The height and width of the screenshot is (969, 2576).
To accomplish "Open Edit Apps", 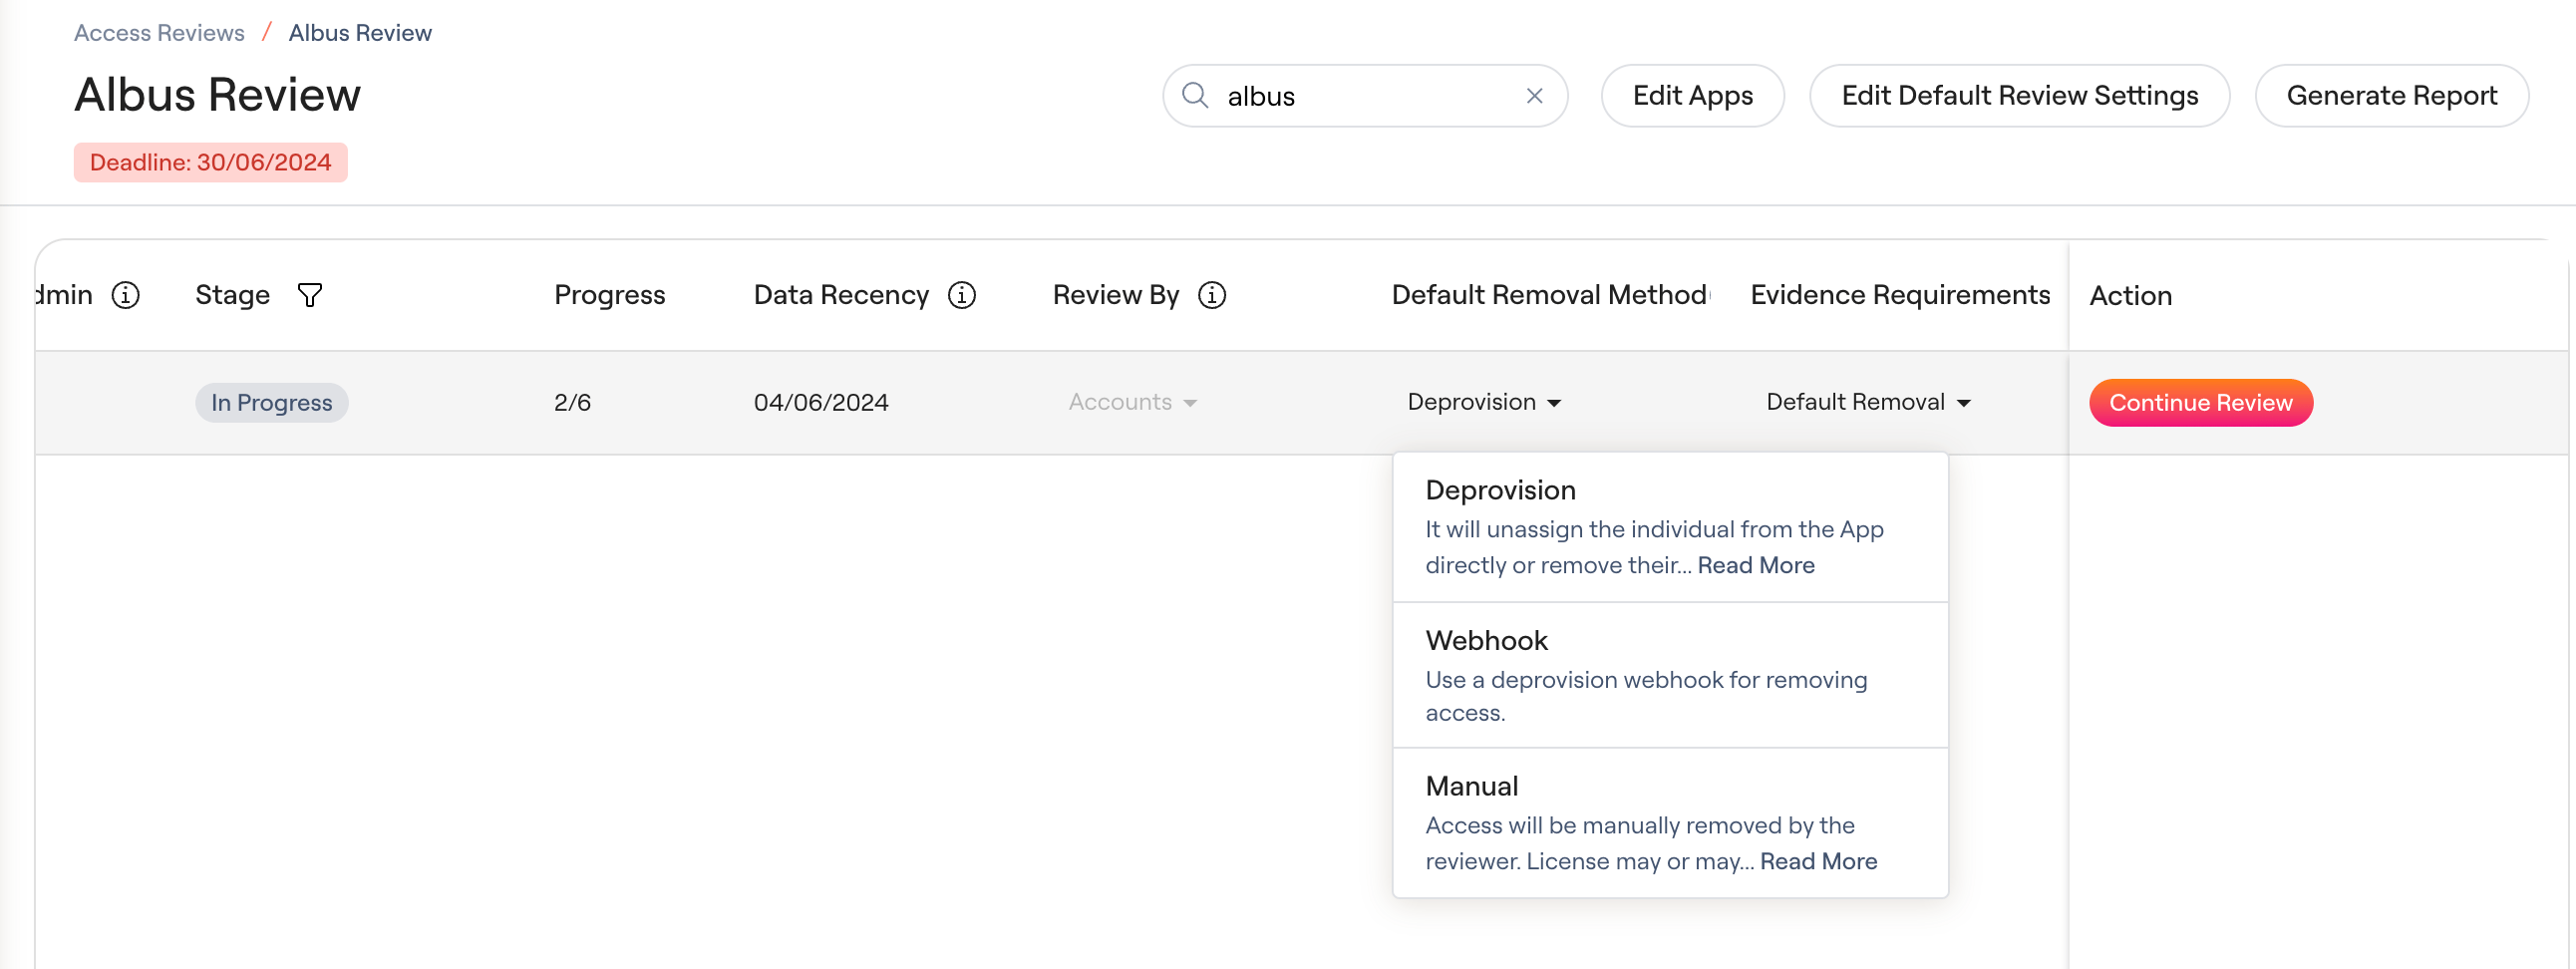I will click(x=1692, y=95).
